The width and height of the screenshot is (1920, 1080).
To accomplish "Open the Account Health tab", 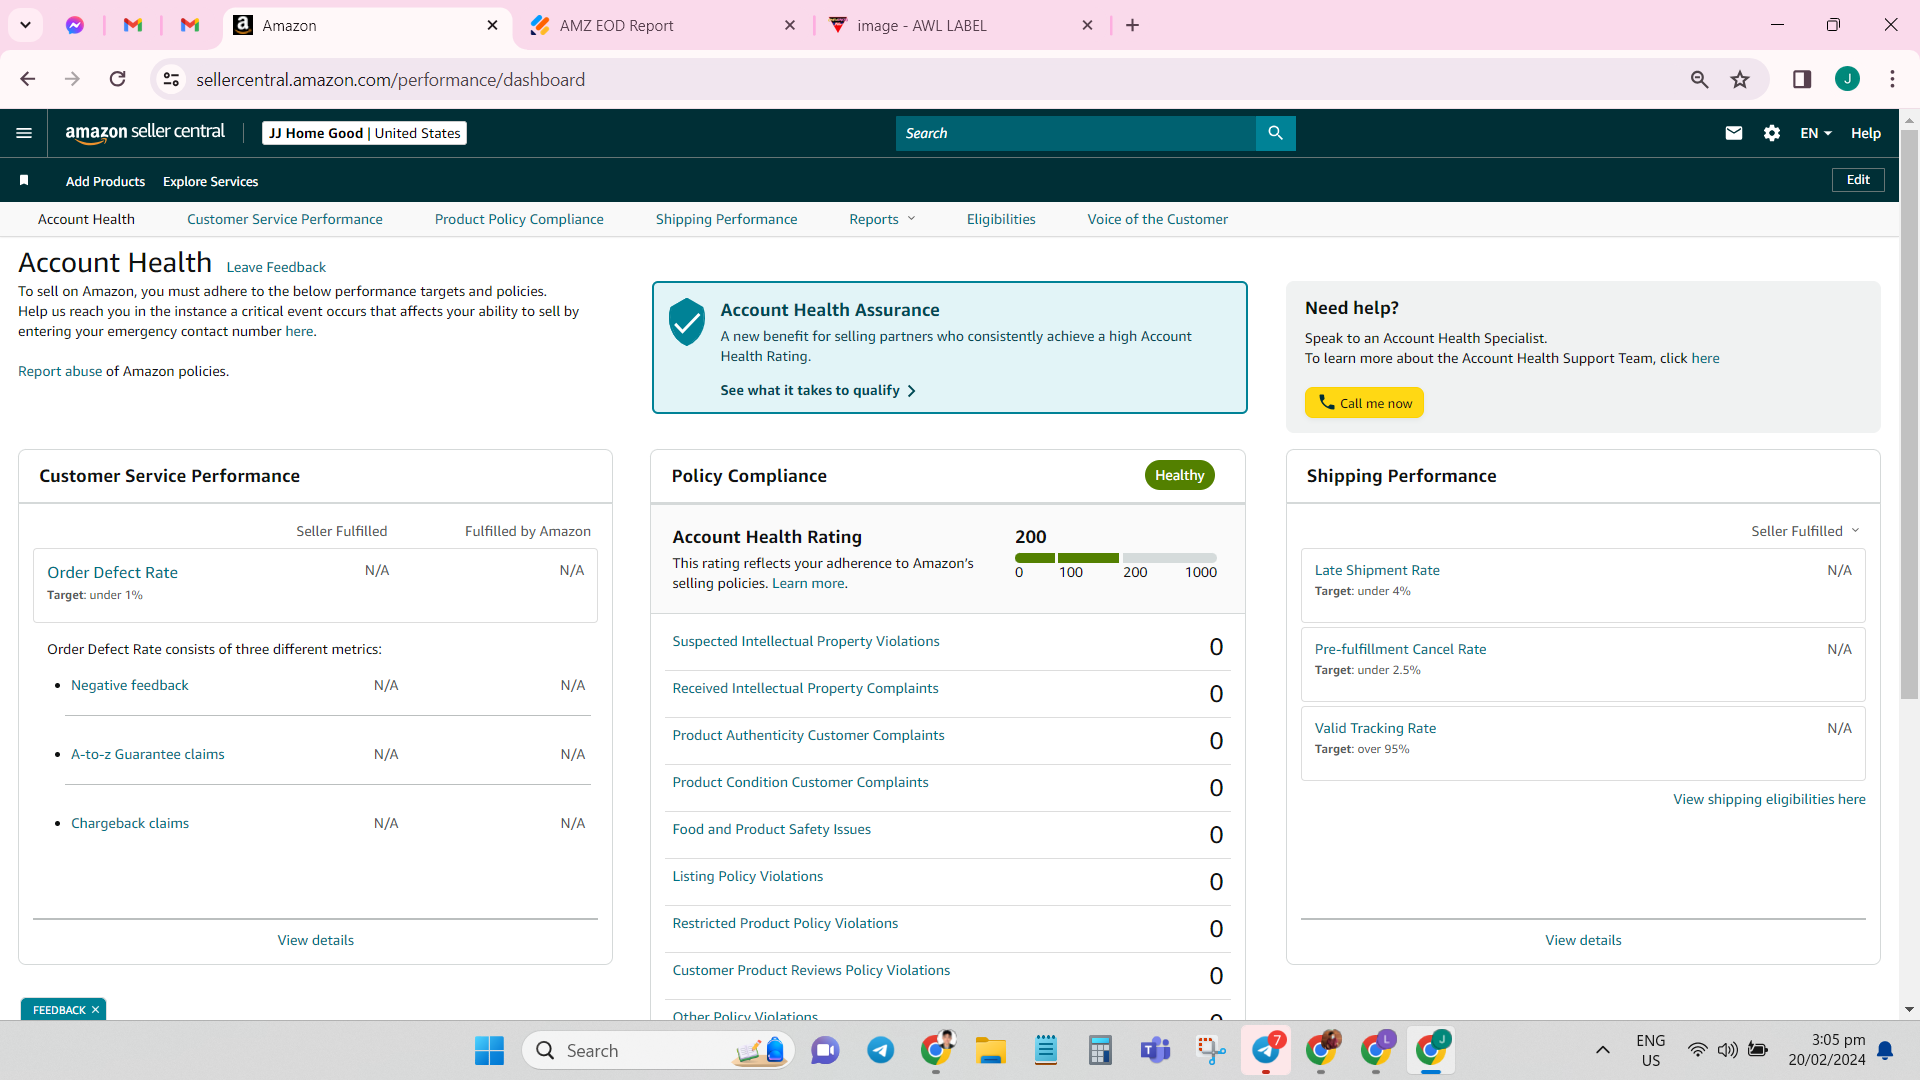I will pos(86,219).
